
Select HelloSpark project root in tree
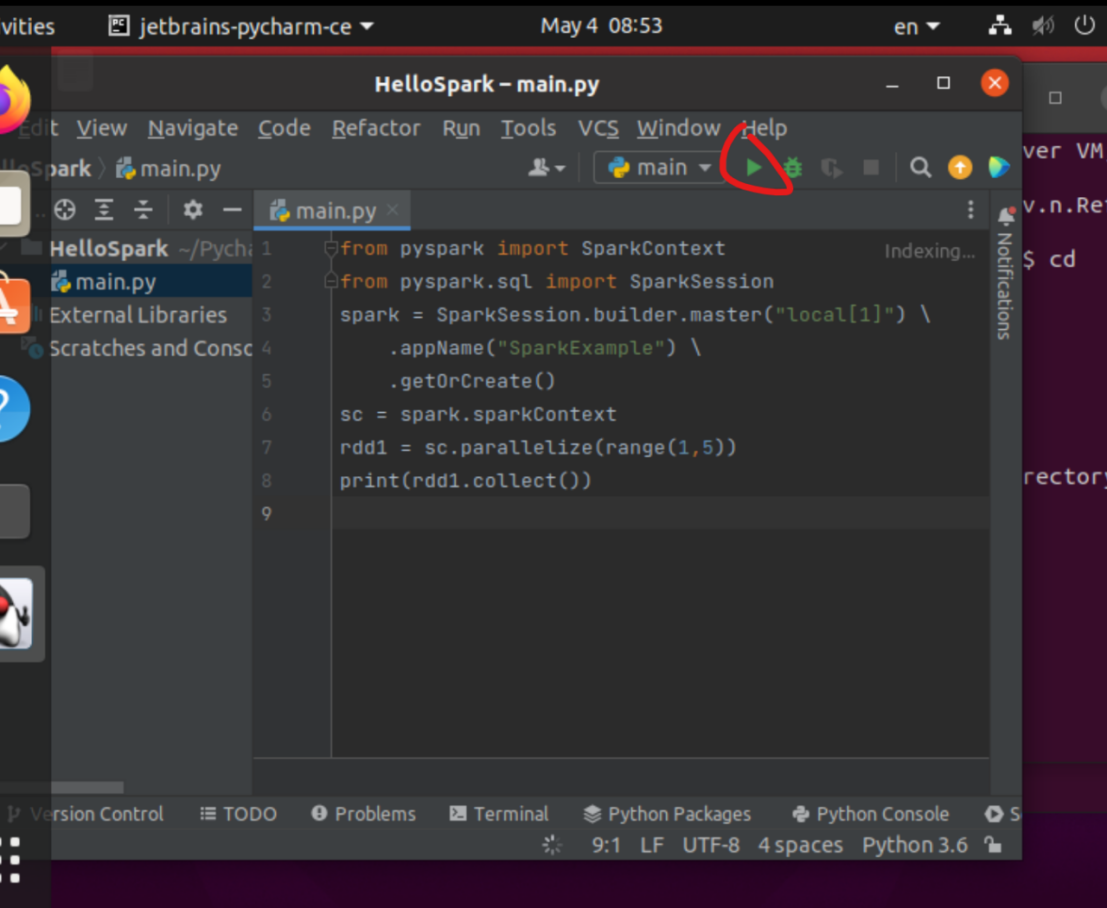tap(109, 249)
